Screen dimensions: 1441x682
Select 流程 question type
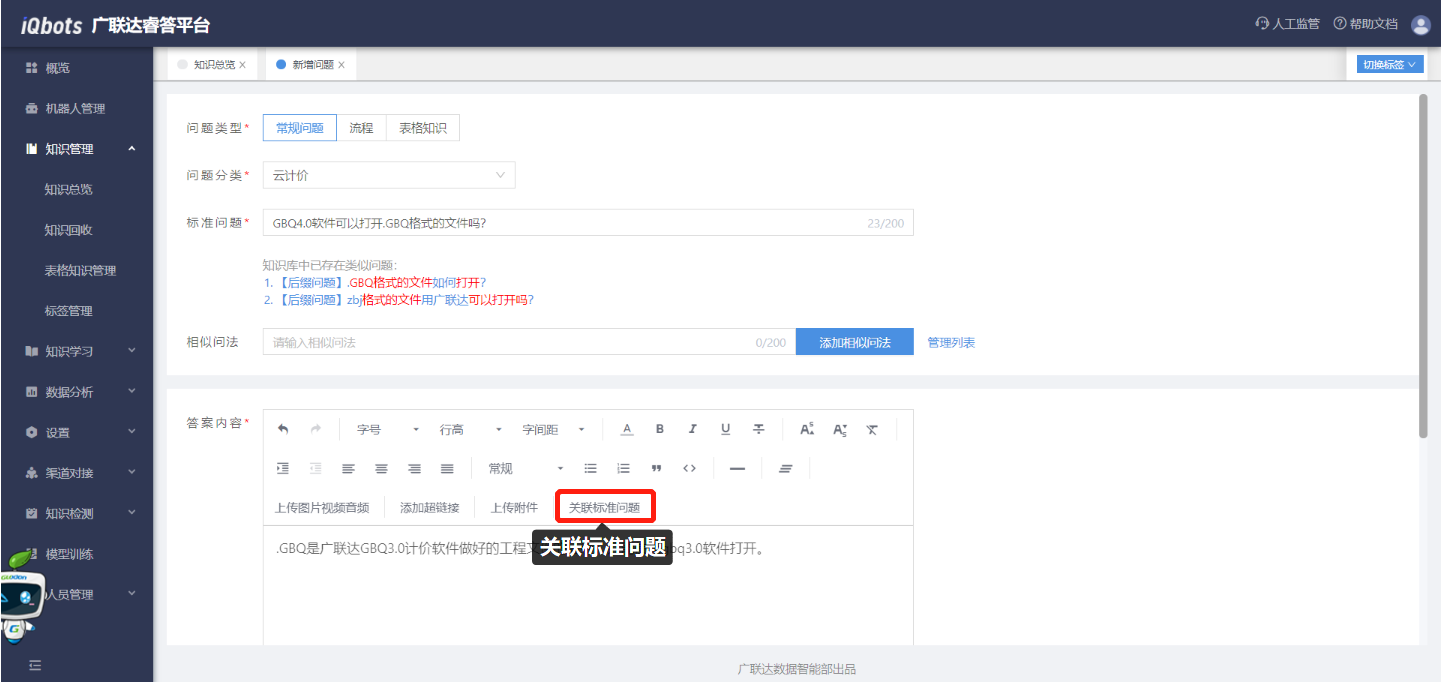tap(361, 128)
